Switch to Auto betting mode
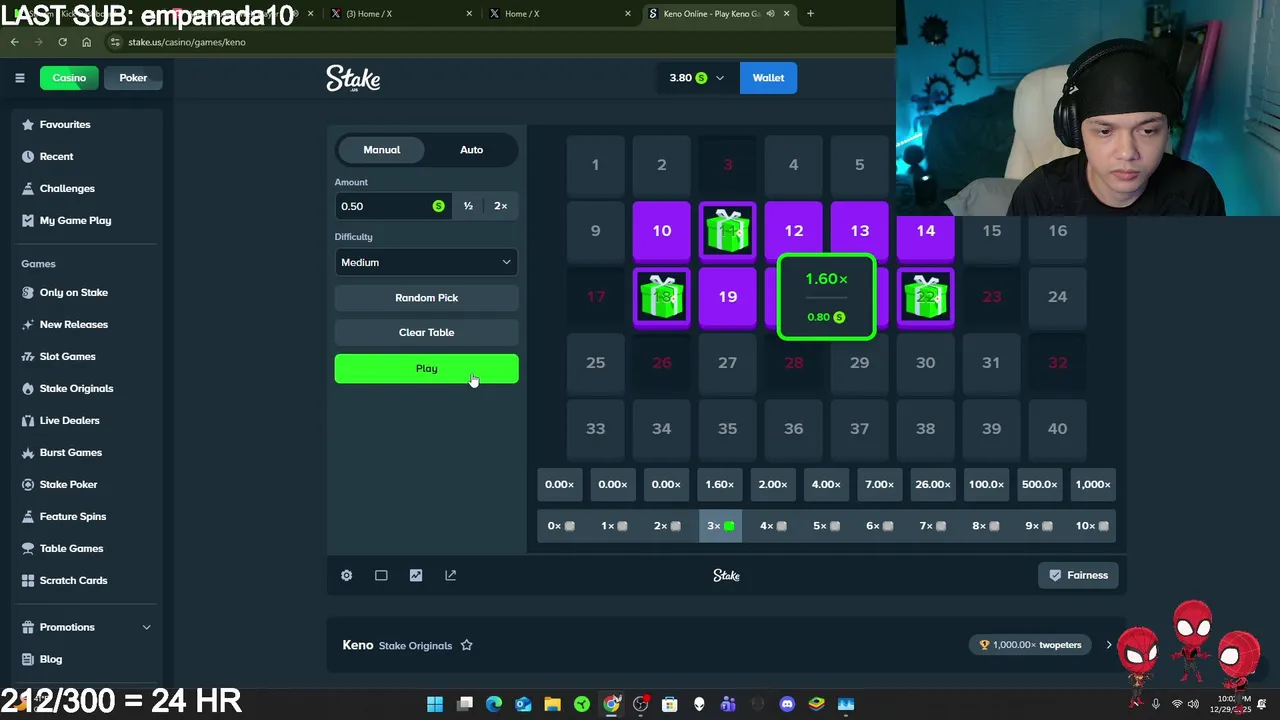1280x720 pixels. 471,150
